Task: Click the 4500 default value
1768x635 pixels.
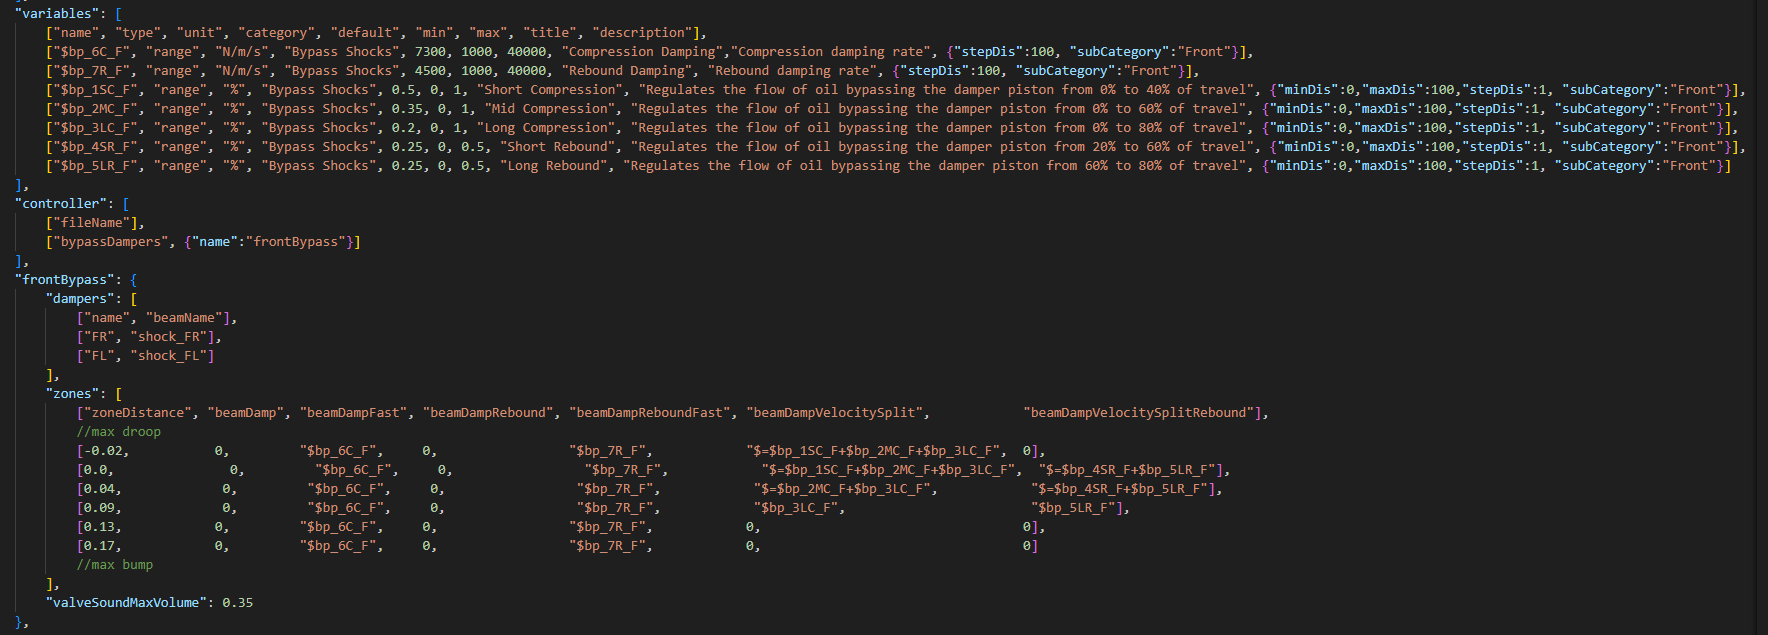Action: coord(430,70)
